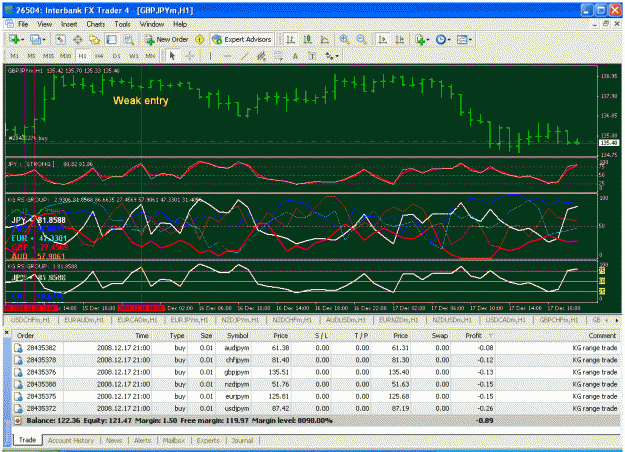Select the M5 timeframe
Viewport: 625px width, 452px height.
point(31,56)
